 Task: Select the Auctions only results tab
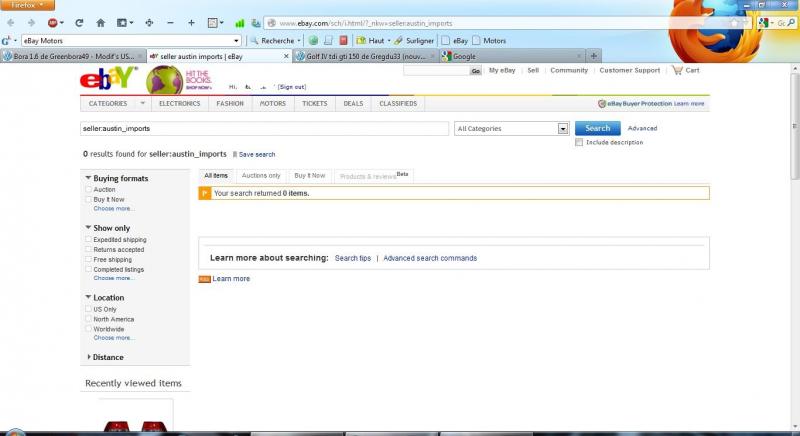coord(261,175)
